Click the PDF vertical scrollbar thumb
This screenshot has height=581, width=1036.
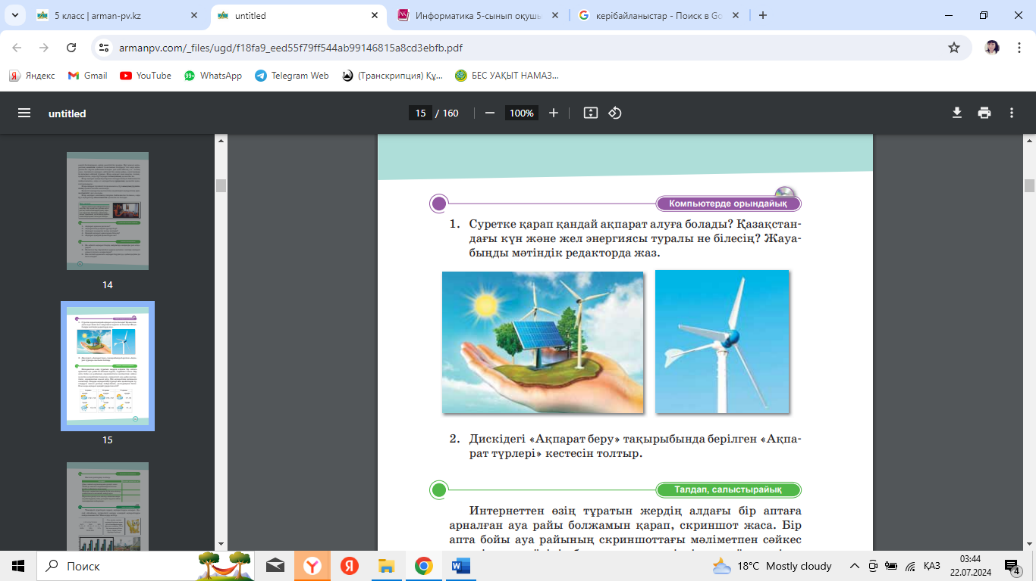[1029, 185]
